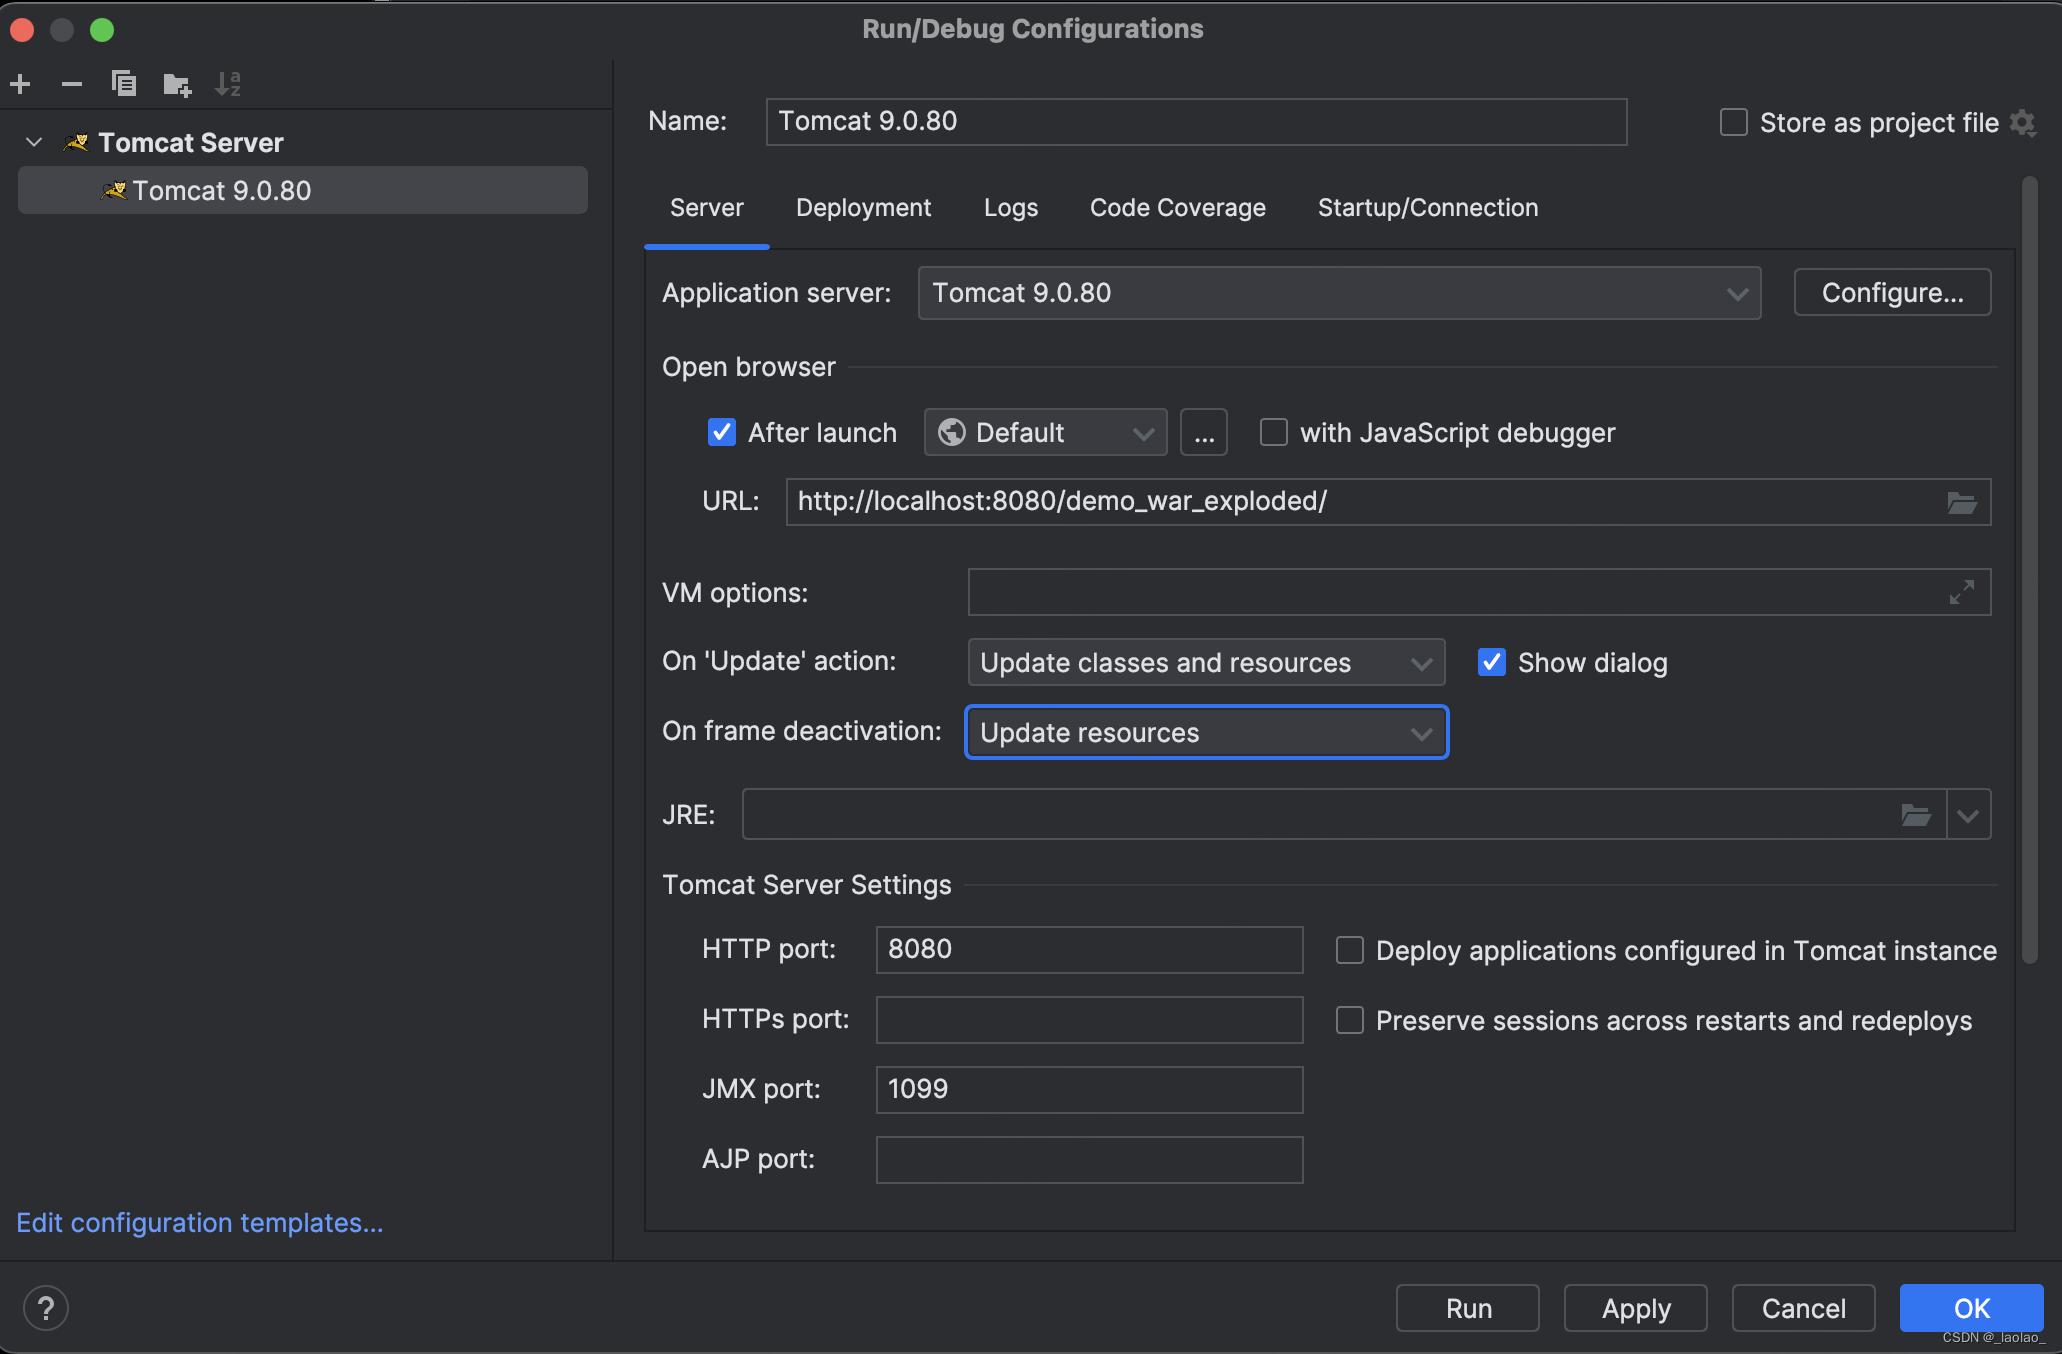Enable Preserve sessions across restarts and redeploys
2062x1354 pixels.
click(1350, 1020)
